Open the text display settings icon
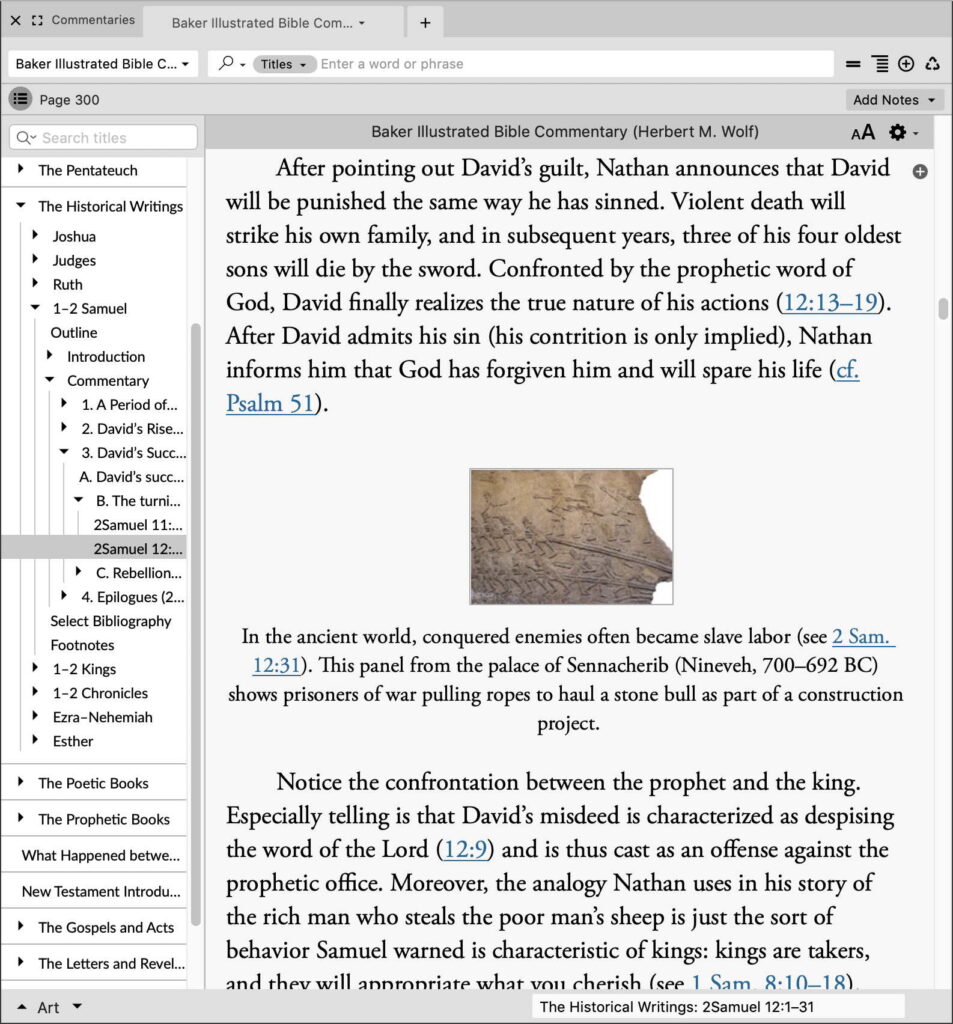 coord(878,63)
